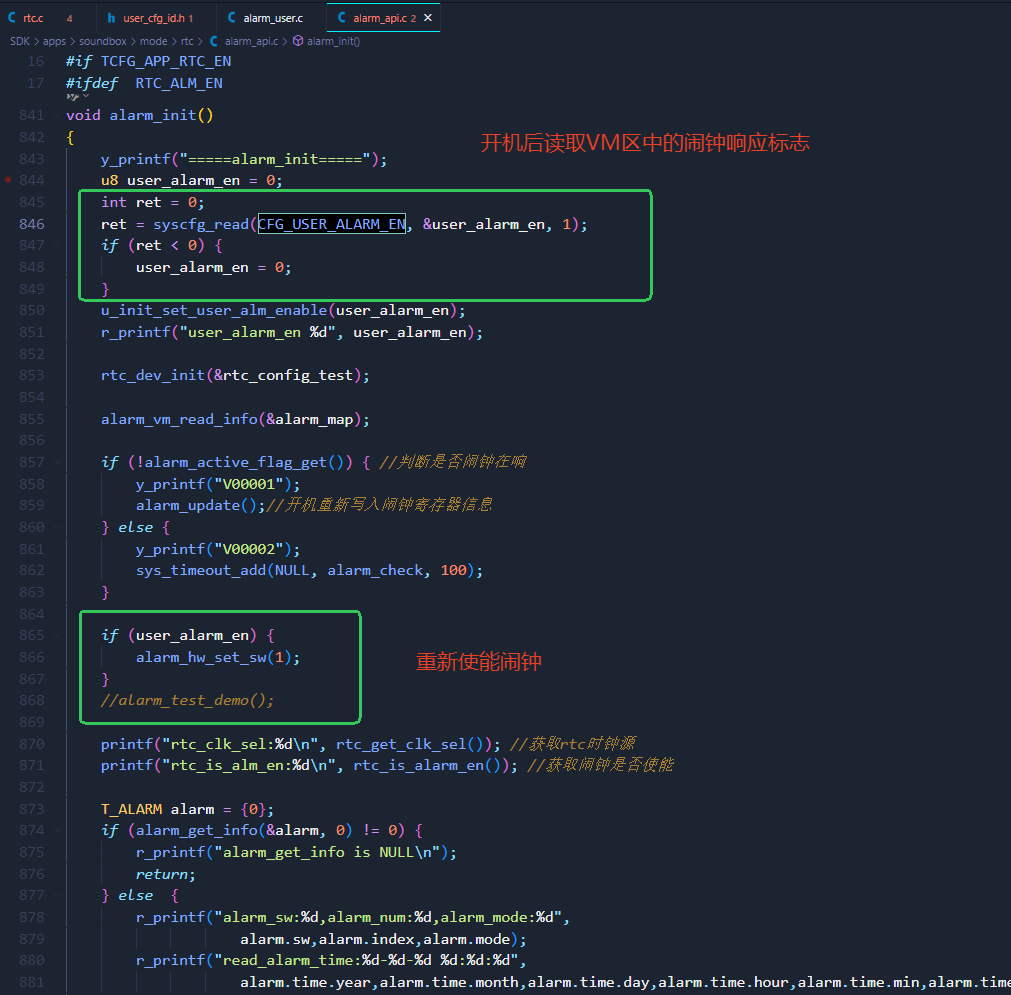Click the C icon on alarm_user.c tab
This screenshot has width=1011, height=995.
[x=231, y=18]
